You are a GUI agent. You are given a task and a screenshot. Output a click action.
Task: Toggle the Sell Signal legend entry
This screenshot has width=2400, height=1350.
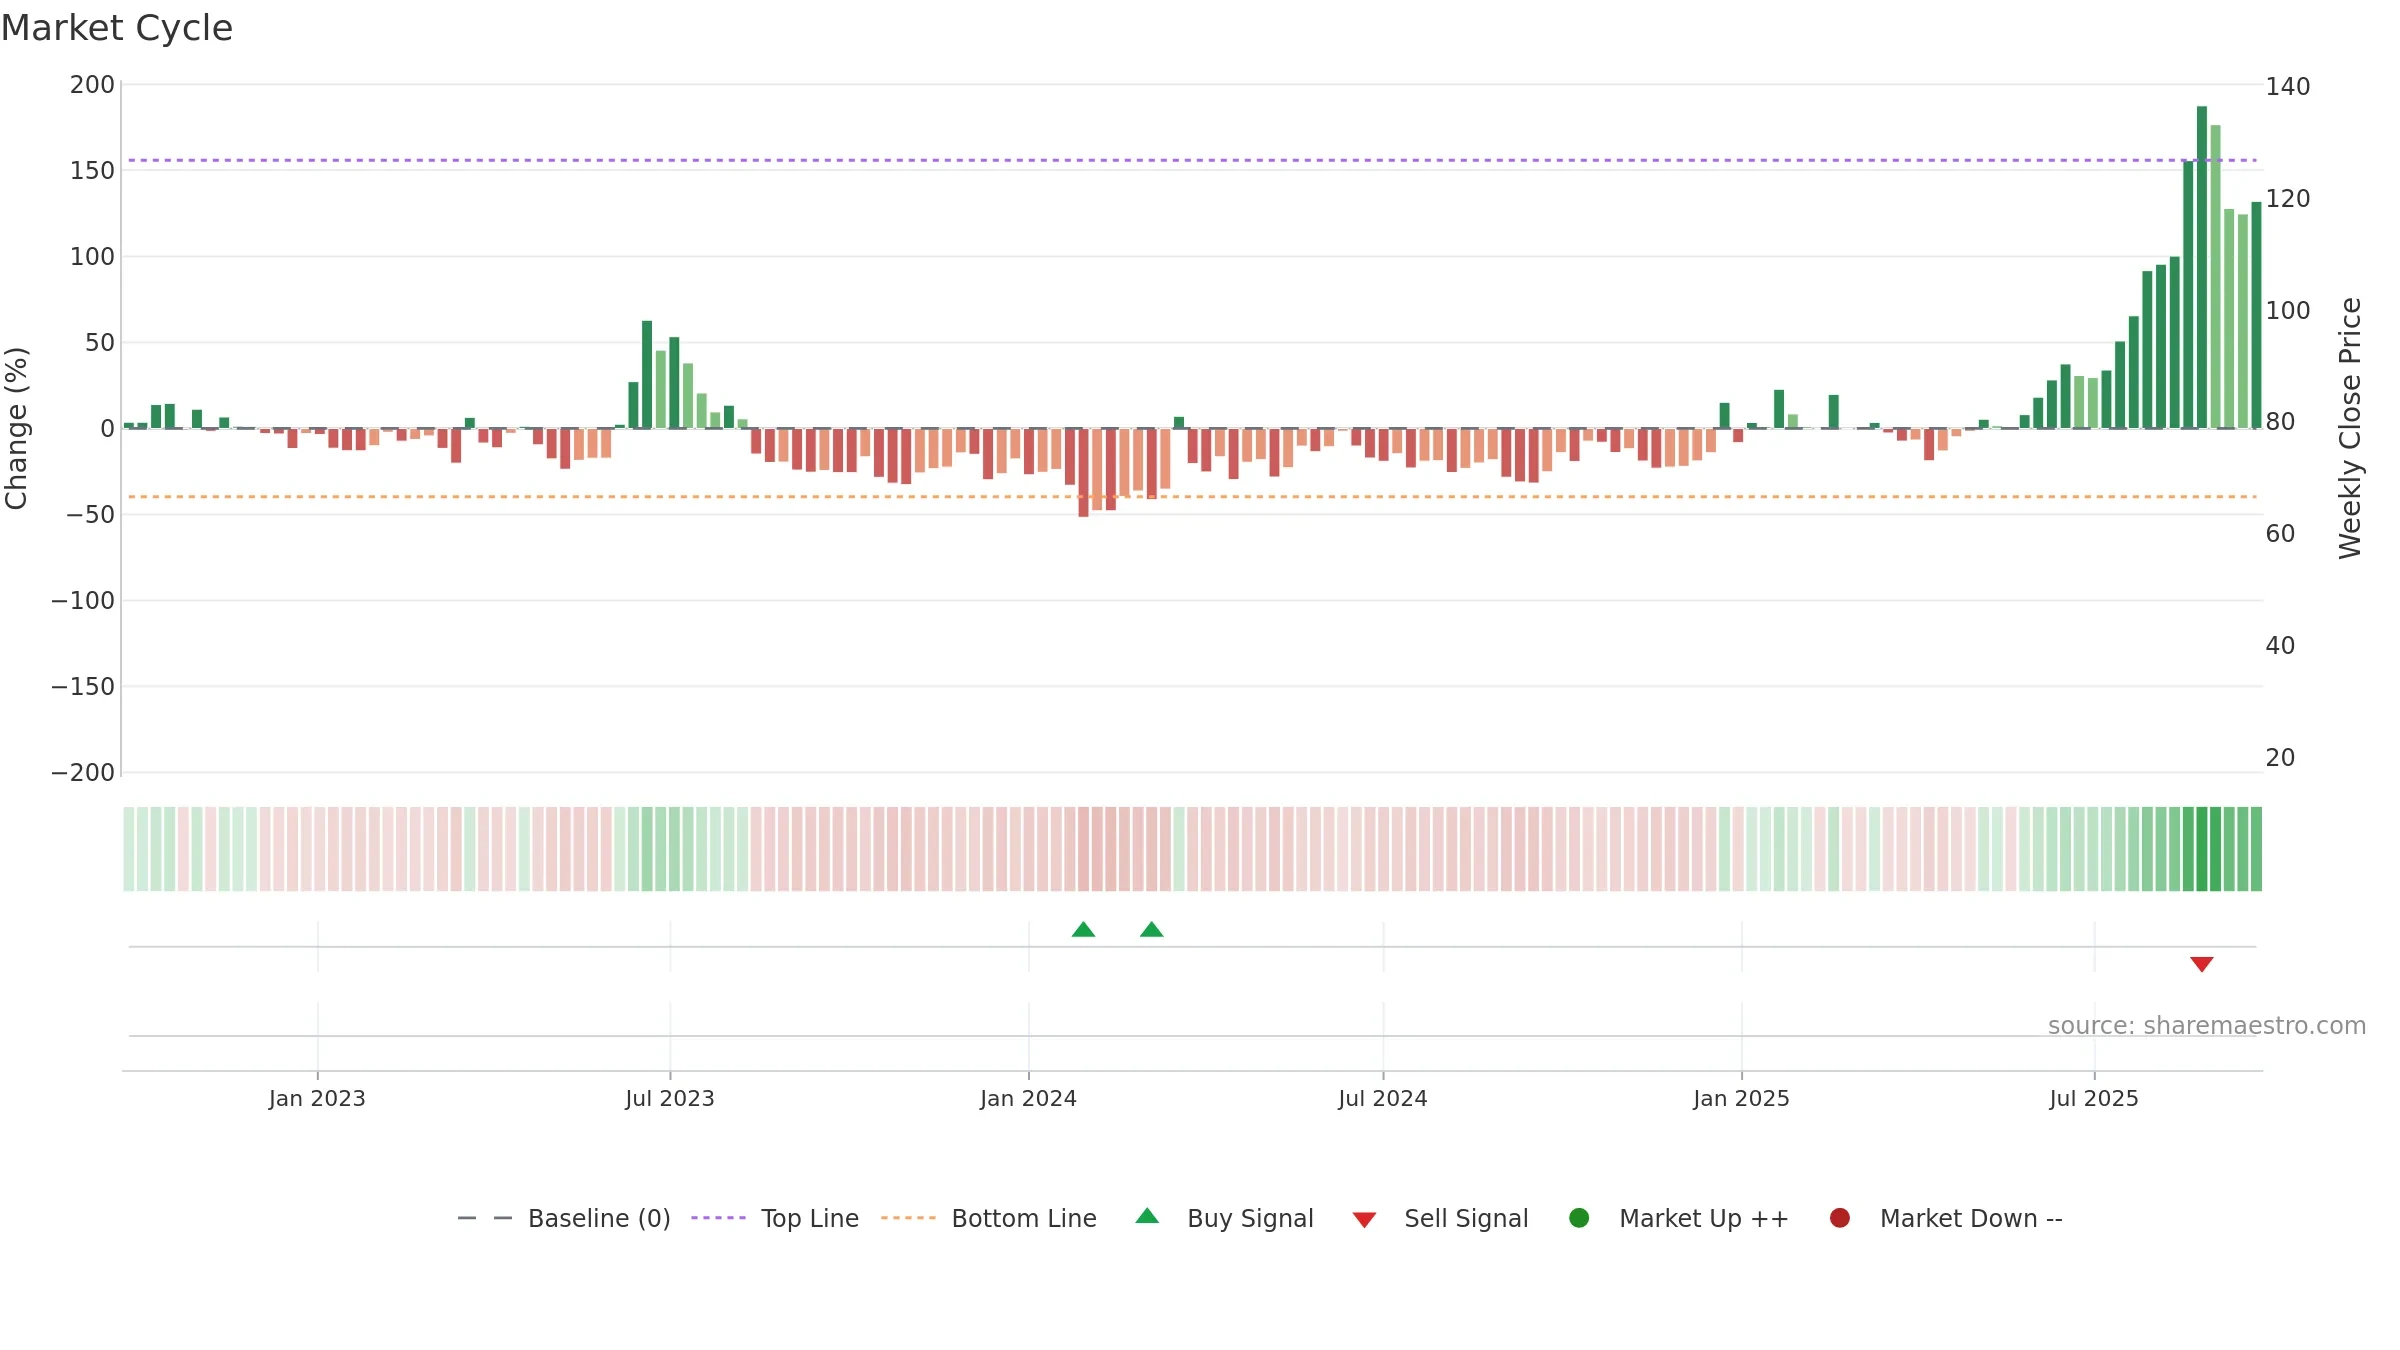coord(1440,1218)
